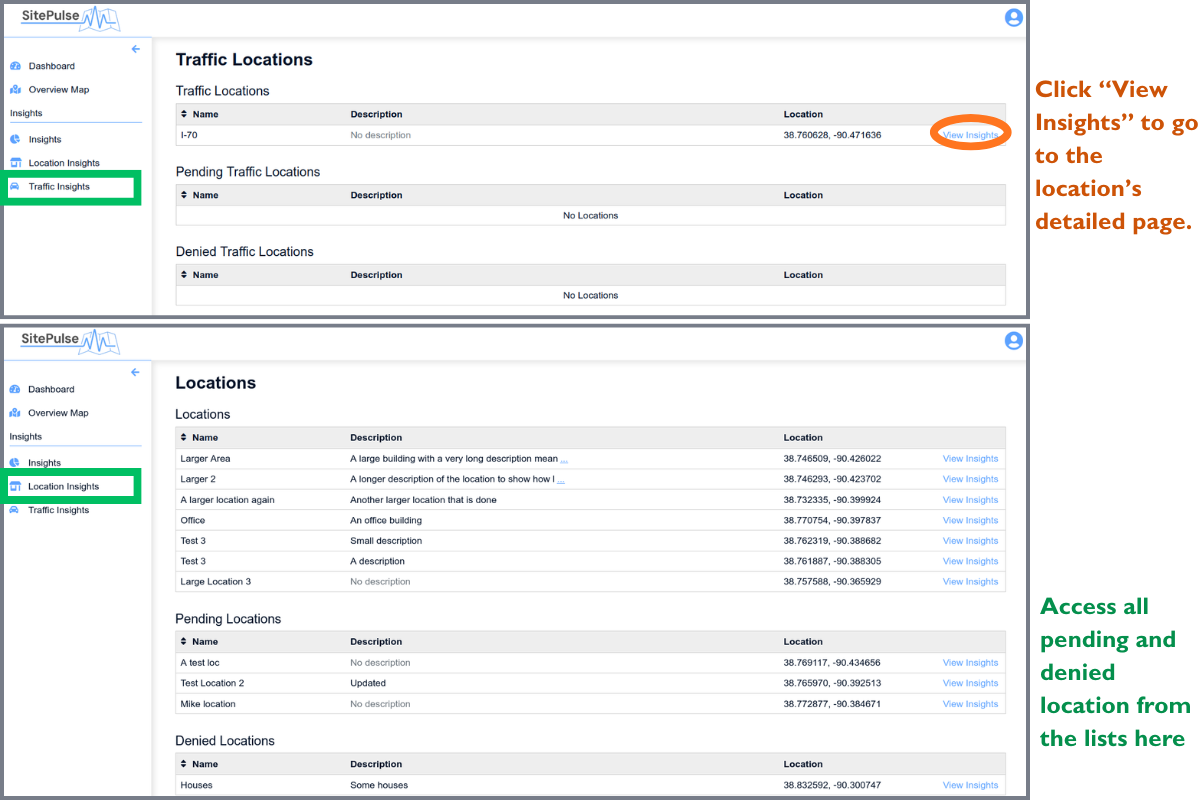Open Overview Map via its map icon
Screen dimensions: 1200x800
point(17,90)
